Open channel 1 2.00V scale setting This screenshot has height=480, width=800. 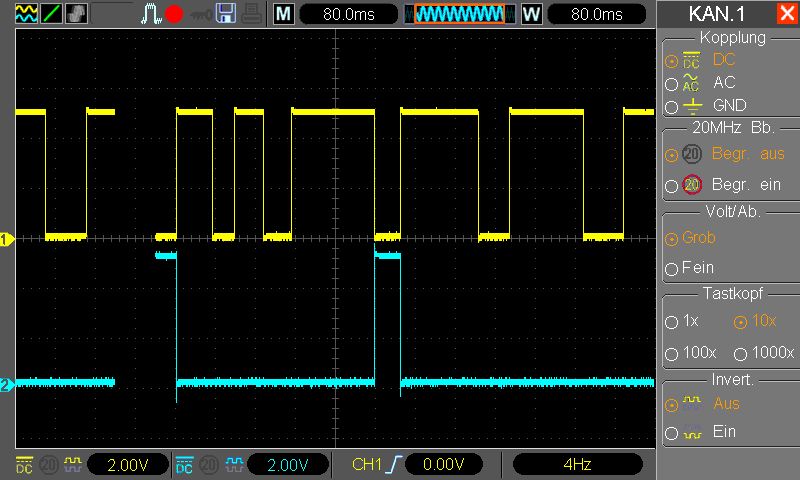pyautogui.click(x=128, y=465)
